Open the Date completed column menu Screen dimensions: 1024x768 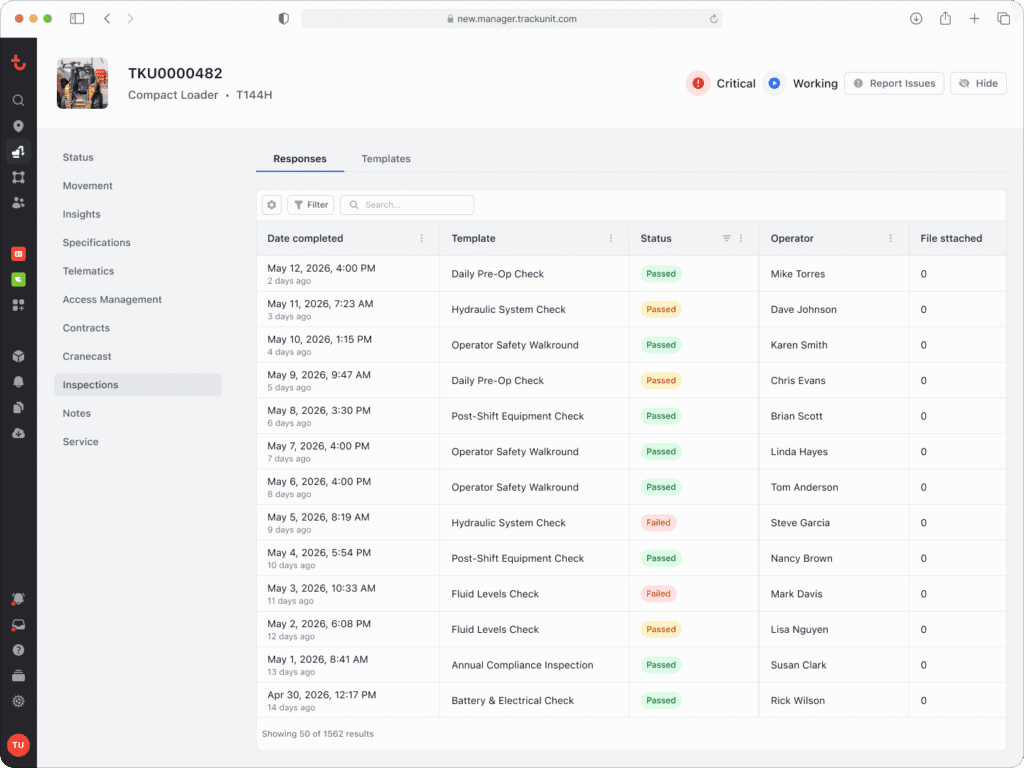point(422,238)
